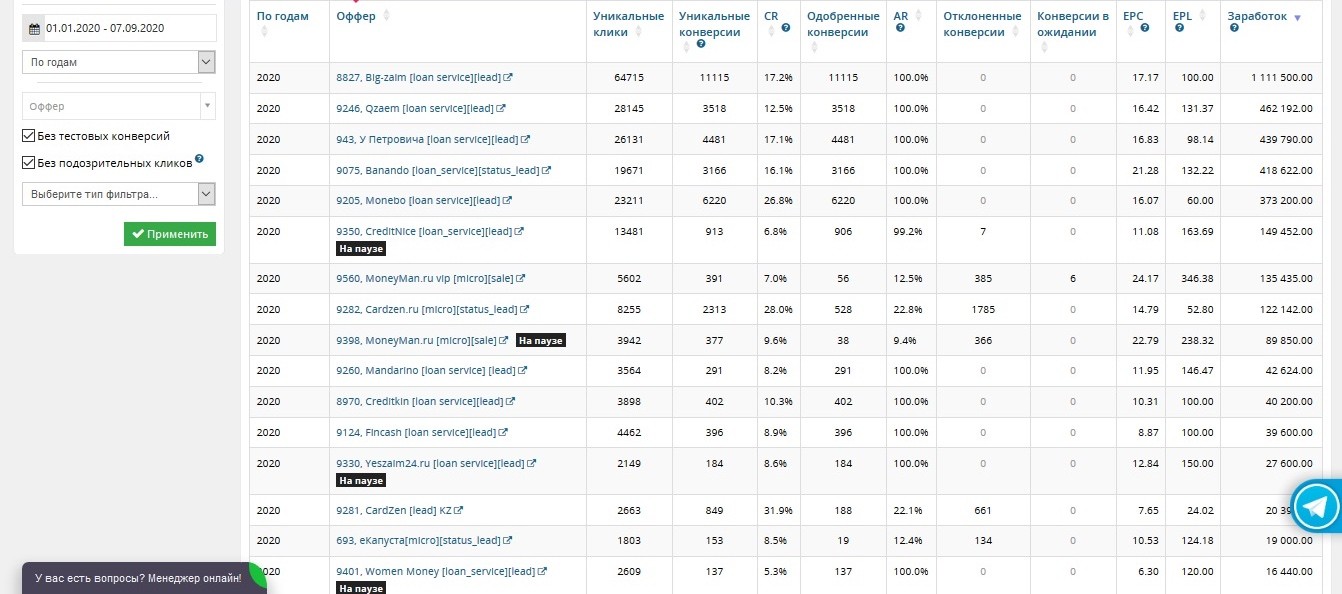Screen dimensions: 1342x594
Task: Click the Telegram chat icon
Action: pyautogui.click(x=1317, y=504)
